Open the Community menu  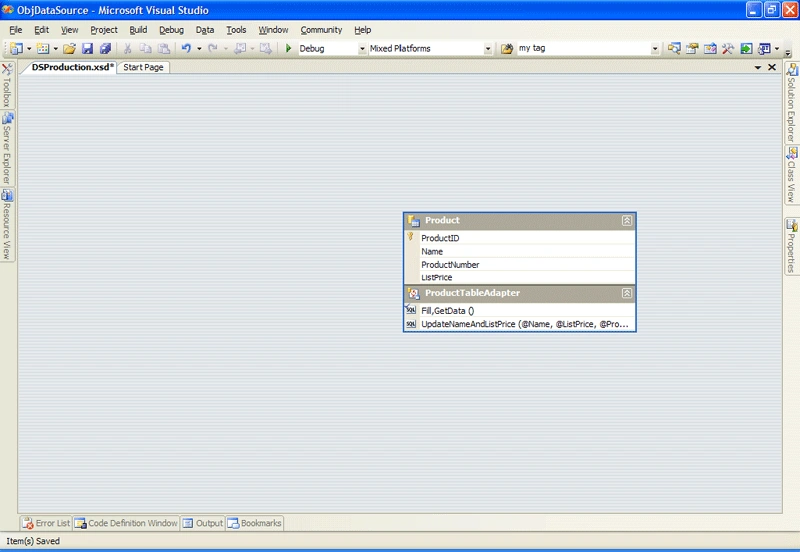pyautogui.click(x=321, y=30)
